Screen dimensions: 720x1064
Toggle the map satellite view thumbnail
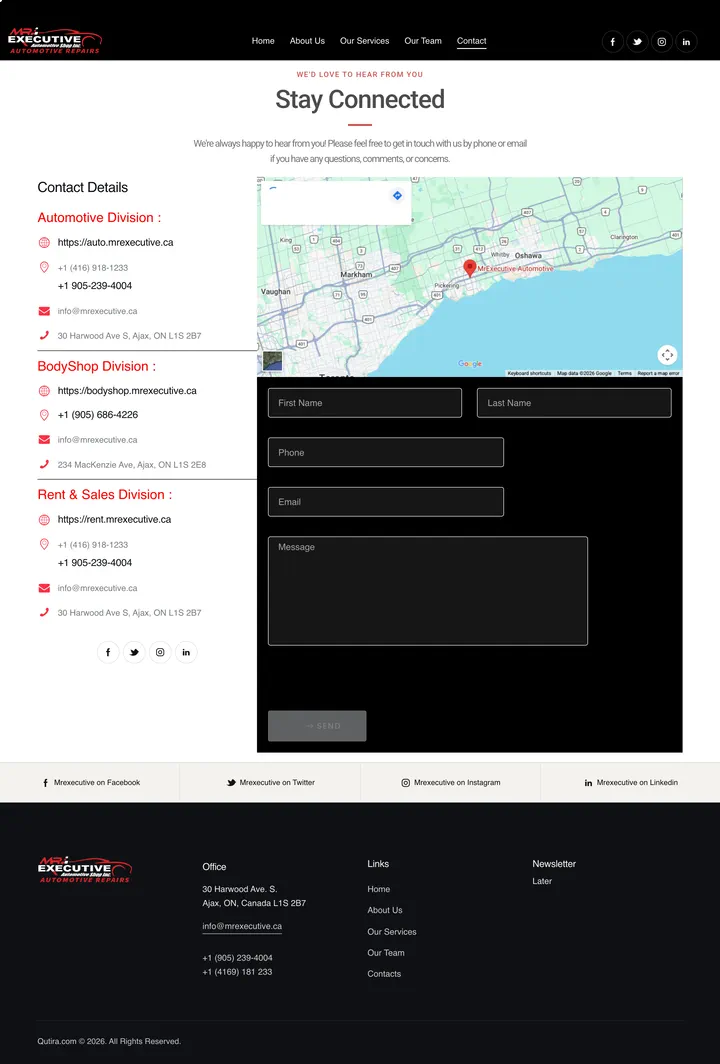(x=272, y=361)
